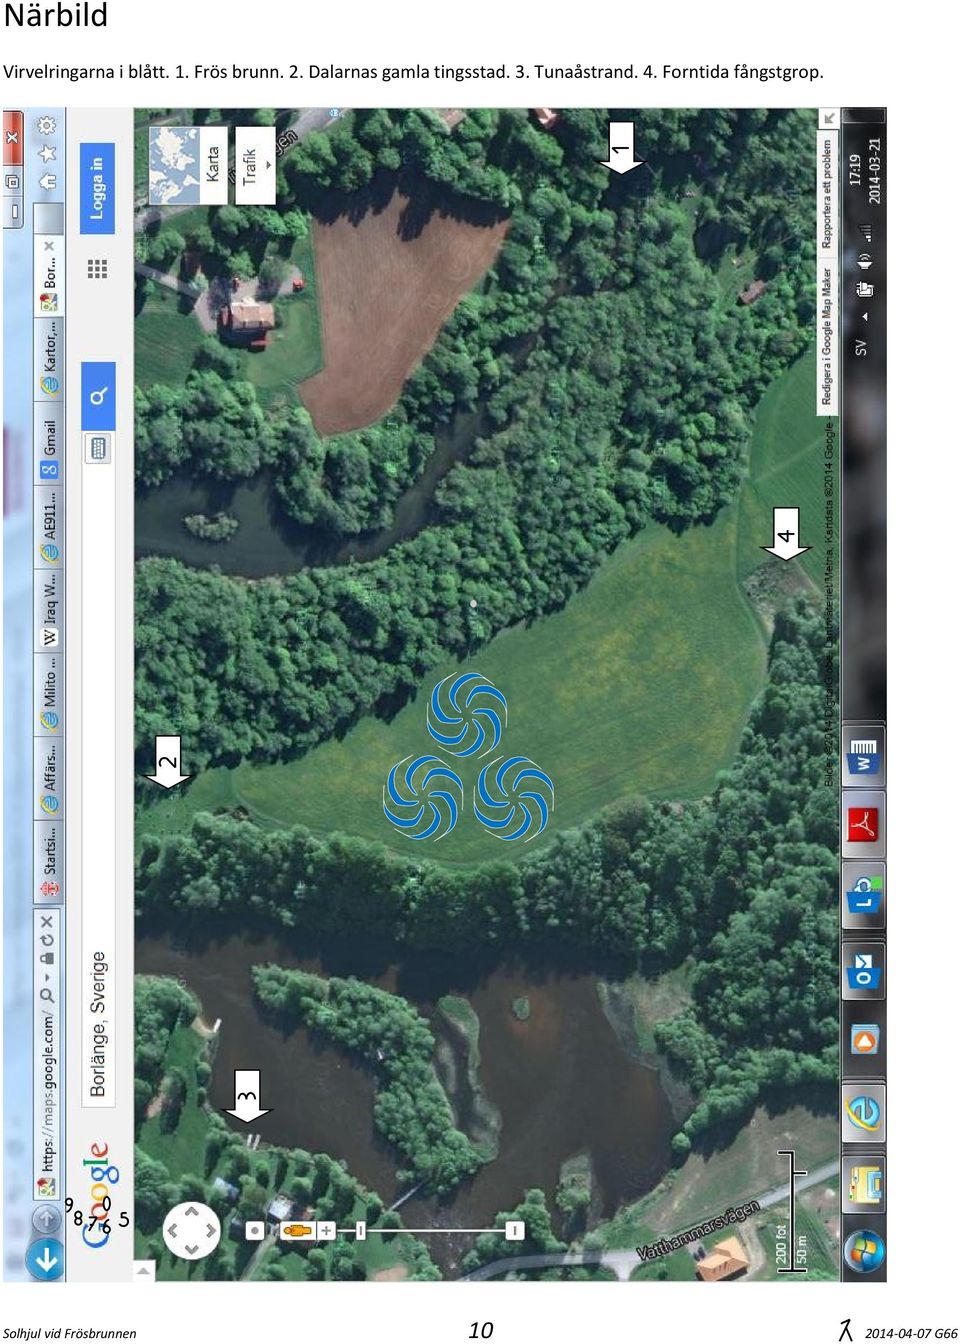
Task: Collapse the map footer with the corner arrow
Action: coord(829,119)
